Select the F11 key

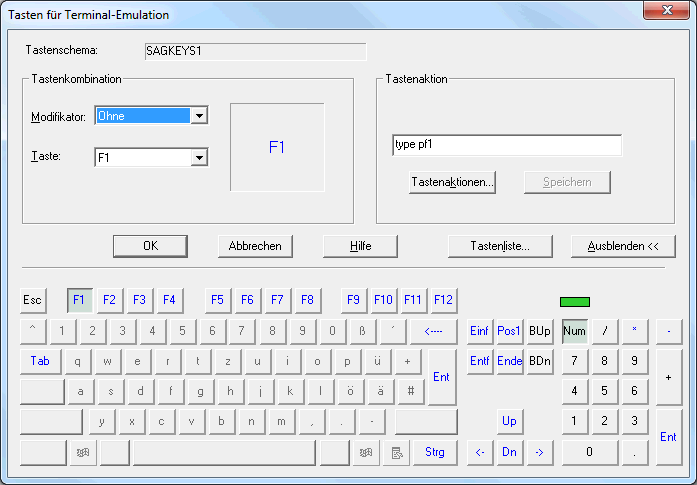(x=413, y=300)
